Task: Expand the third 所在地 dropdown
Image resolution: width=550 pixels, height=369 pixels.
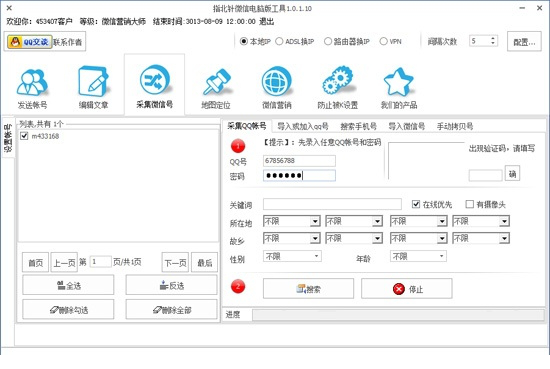Action: pos(442,221)
